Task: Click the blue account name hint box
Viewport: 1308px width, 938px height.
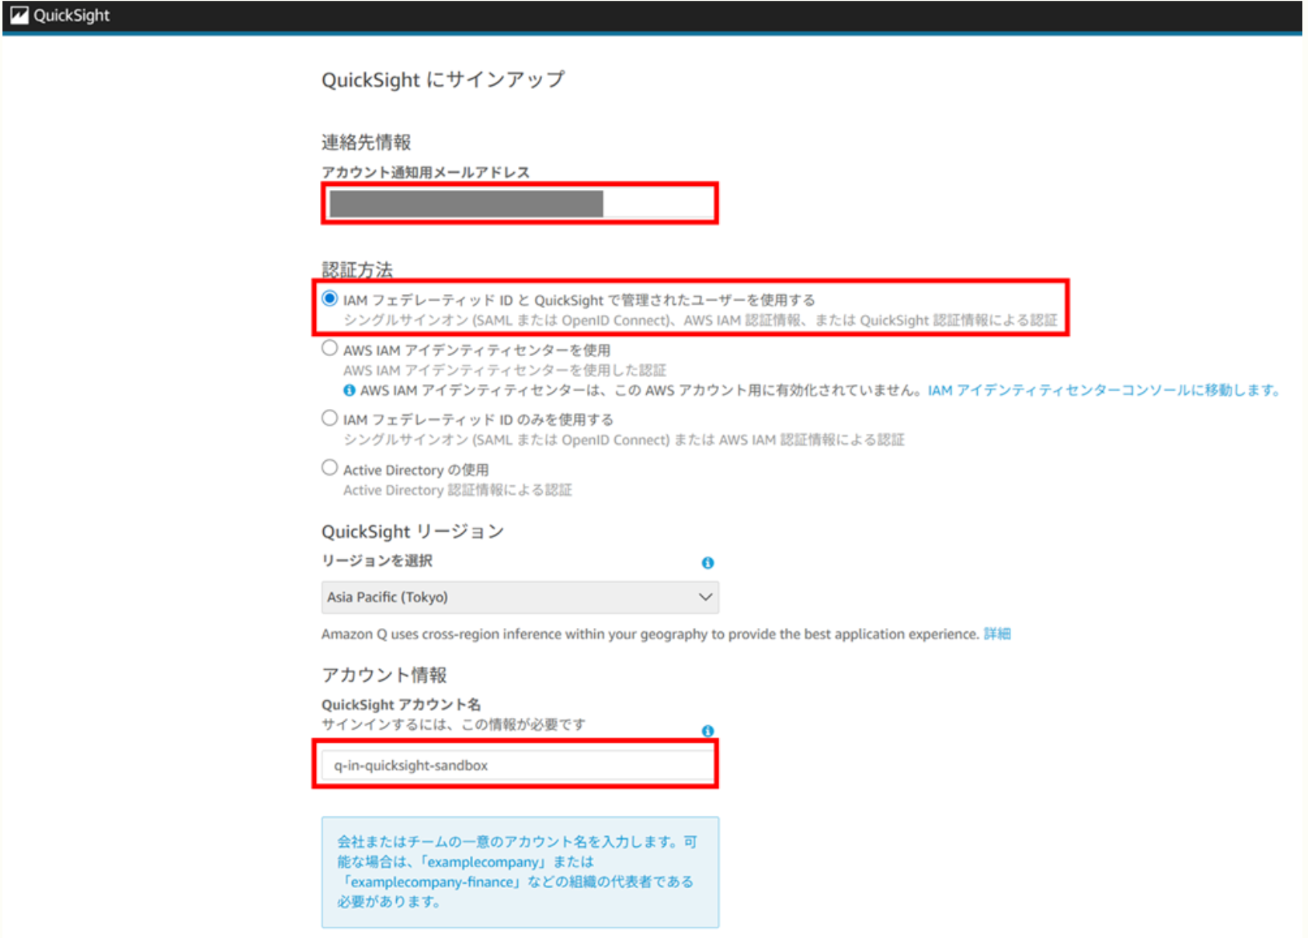Action: (x=519, y=872)
